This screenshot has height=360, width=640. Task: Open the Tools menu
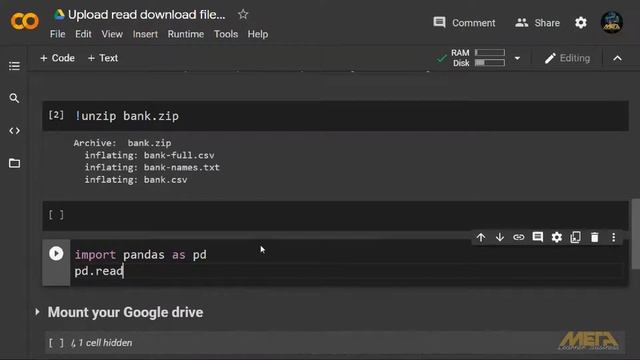tap(226, 34)
